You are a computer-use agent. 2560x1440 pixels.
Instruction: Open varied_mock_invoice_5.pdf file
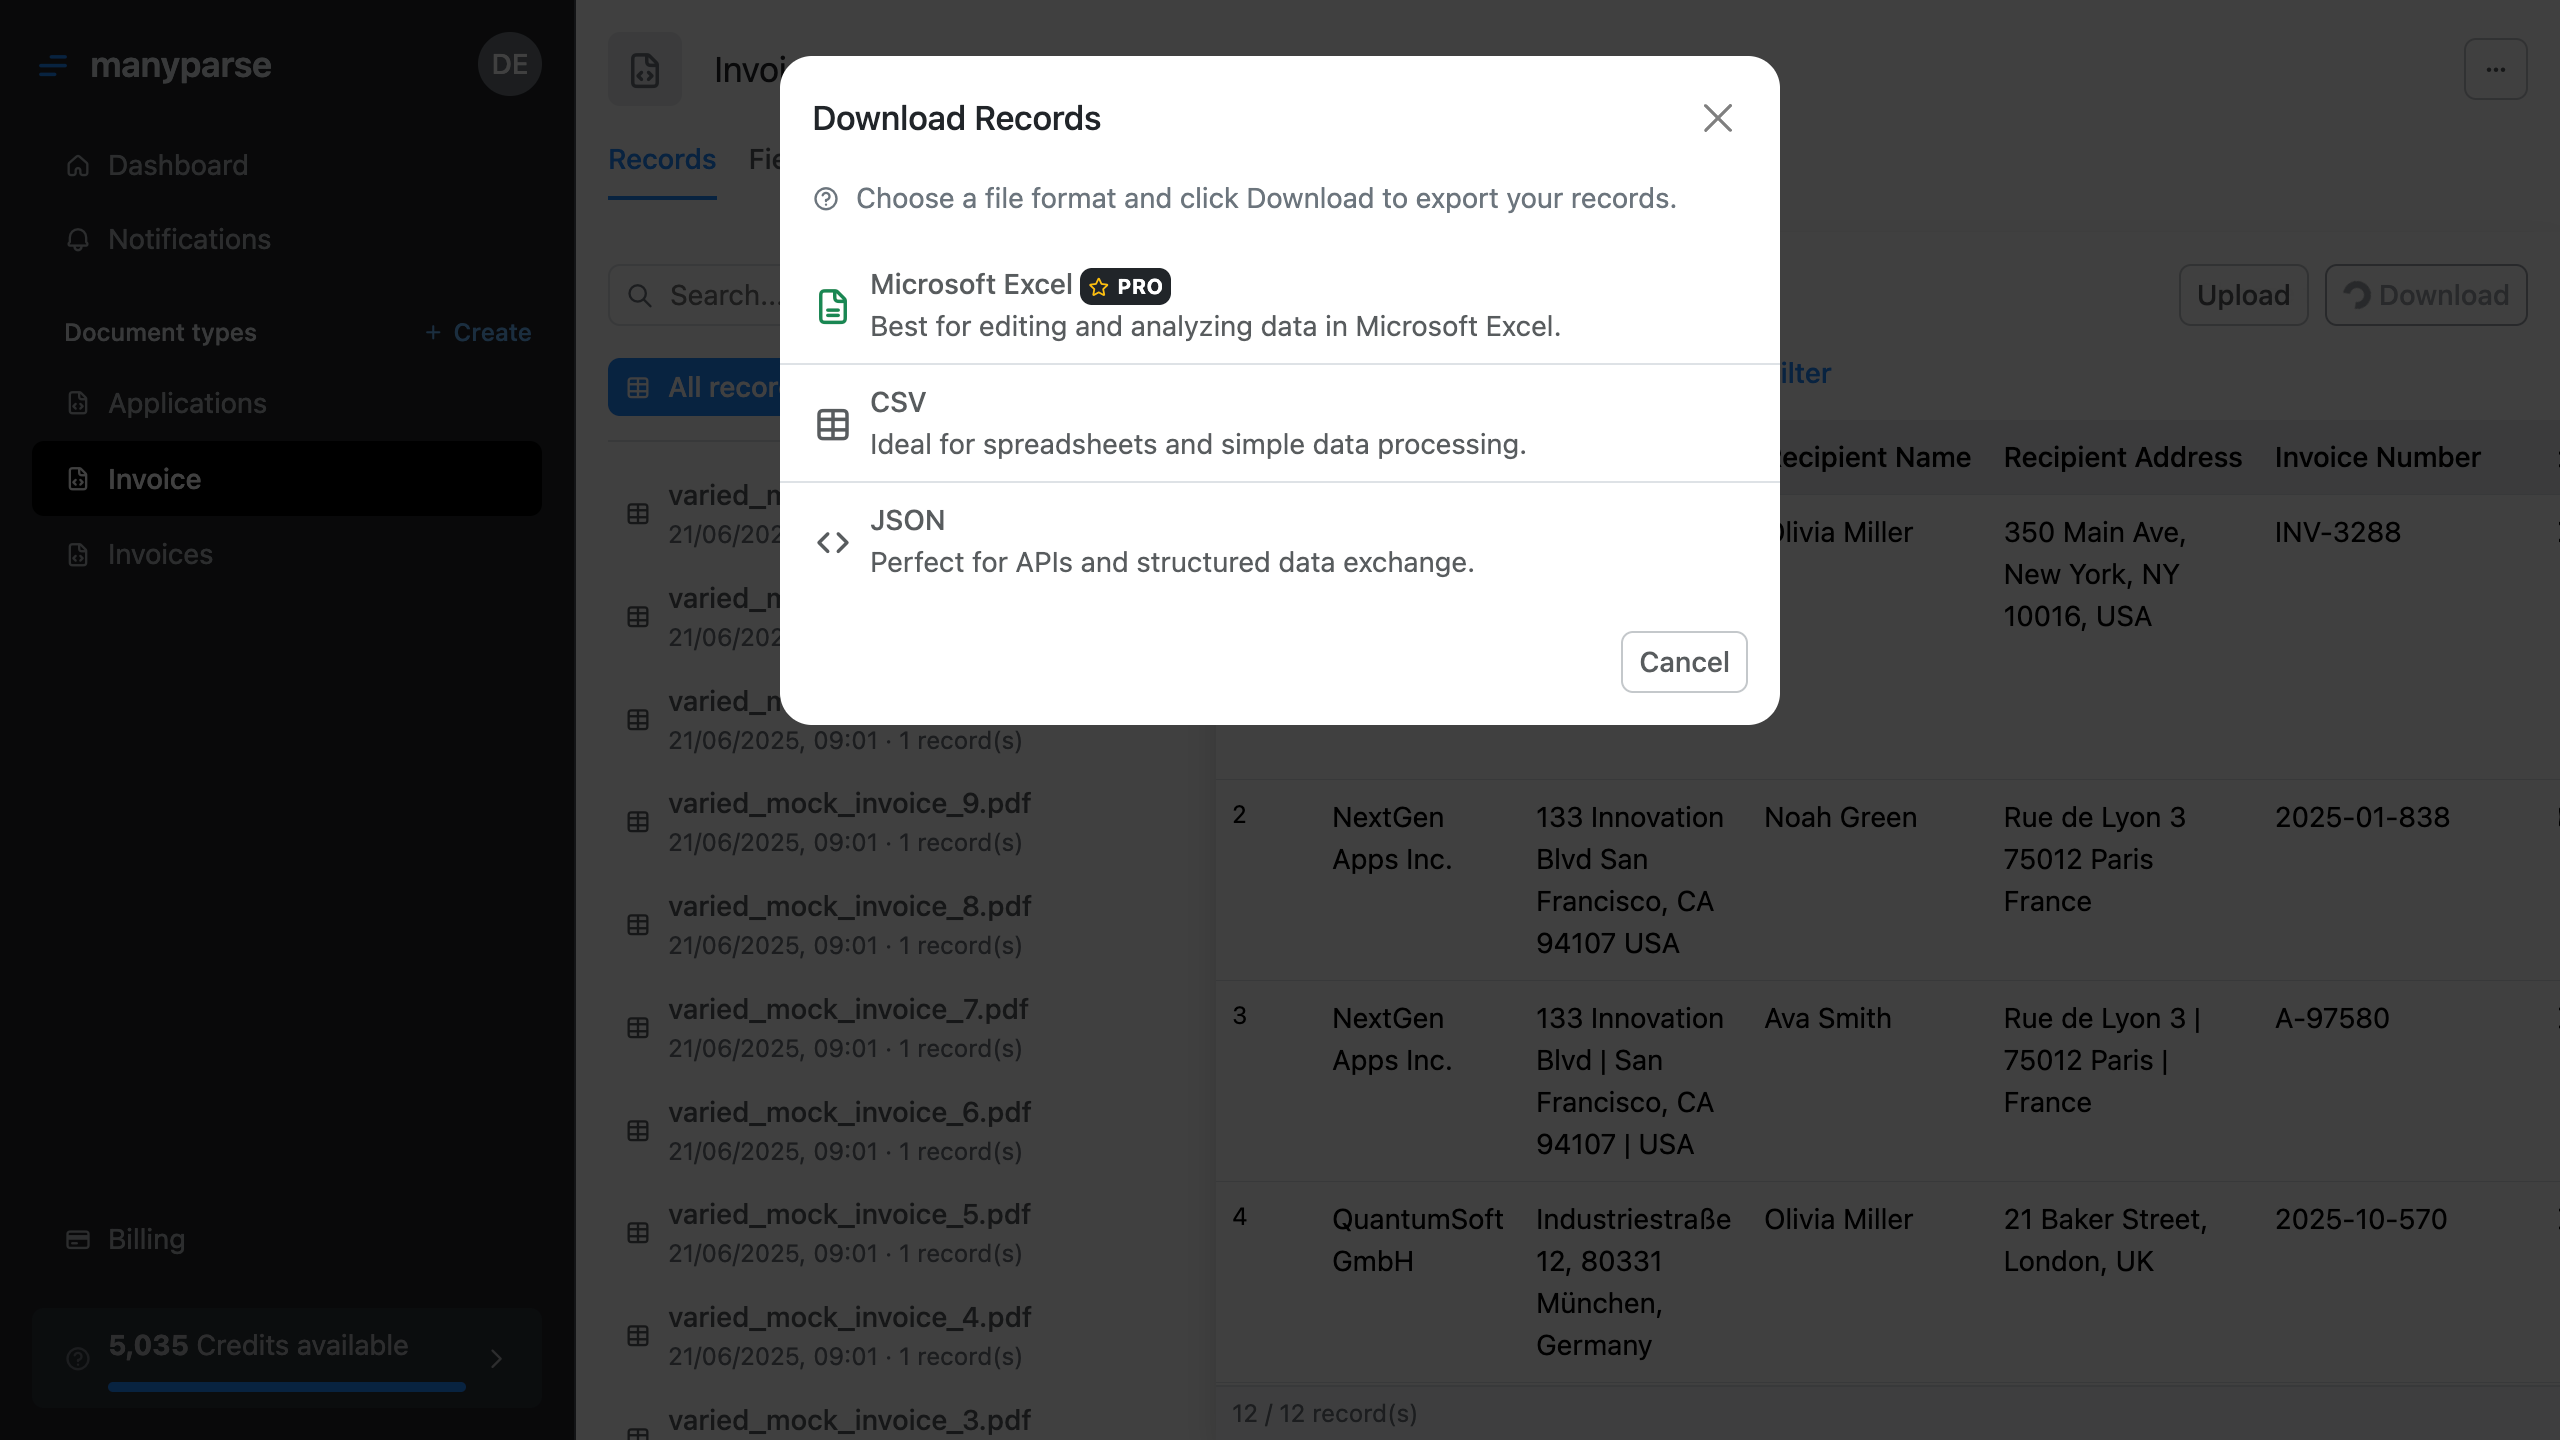tap(850, 1233)
